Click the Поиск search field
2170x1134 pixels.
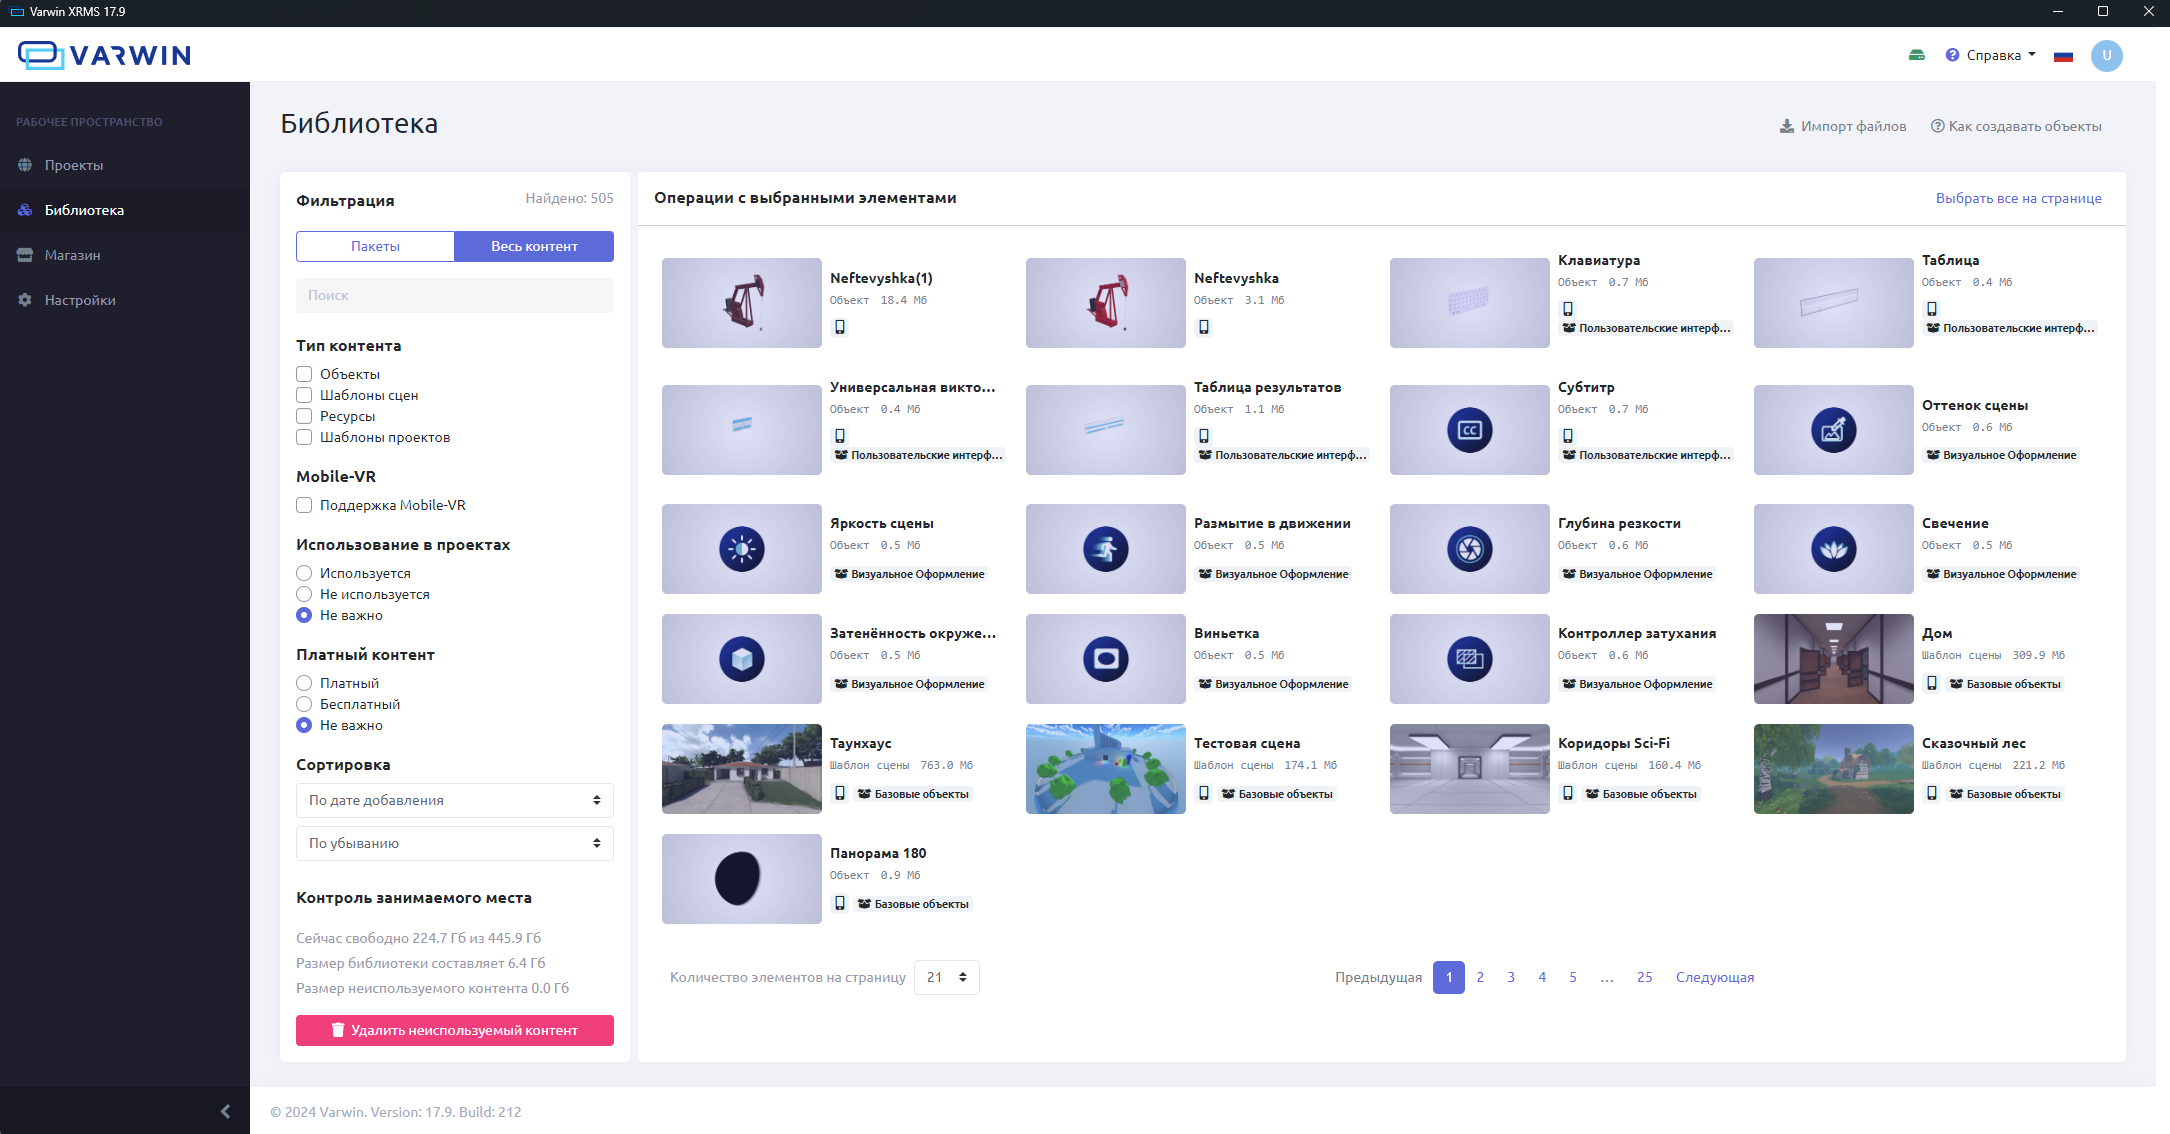[x=454, y=295]
